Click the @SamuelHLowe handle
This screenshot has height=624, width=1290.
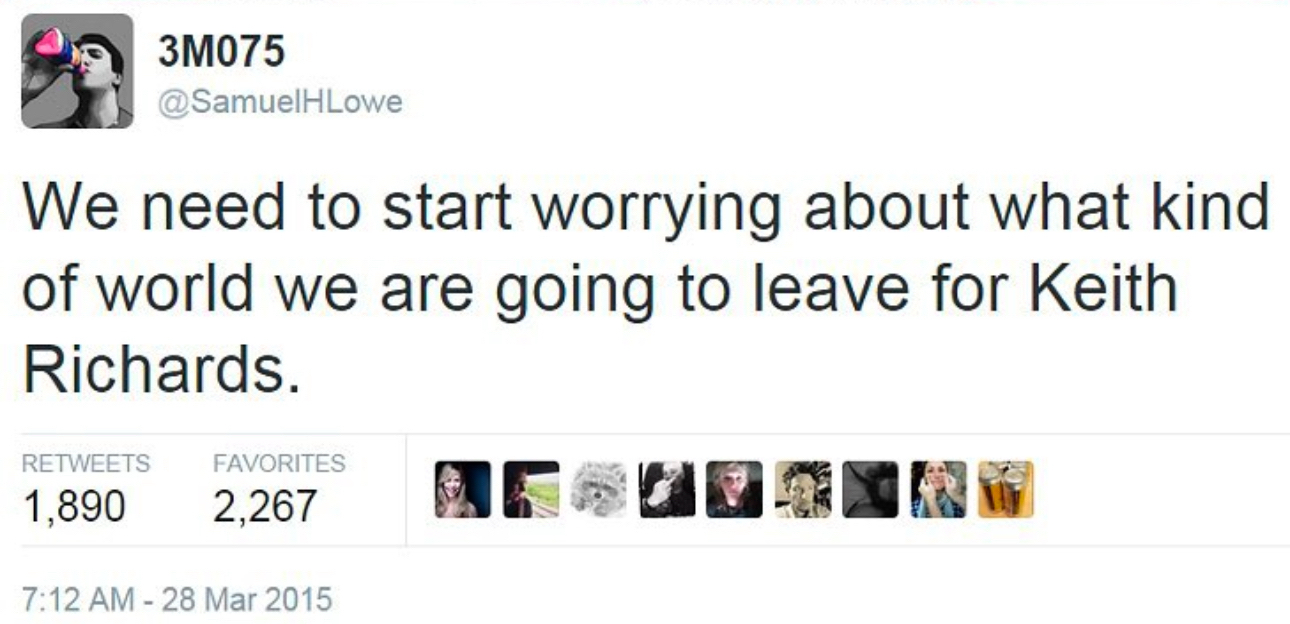(280, 101)
